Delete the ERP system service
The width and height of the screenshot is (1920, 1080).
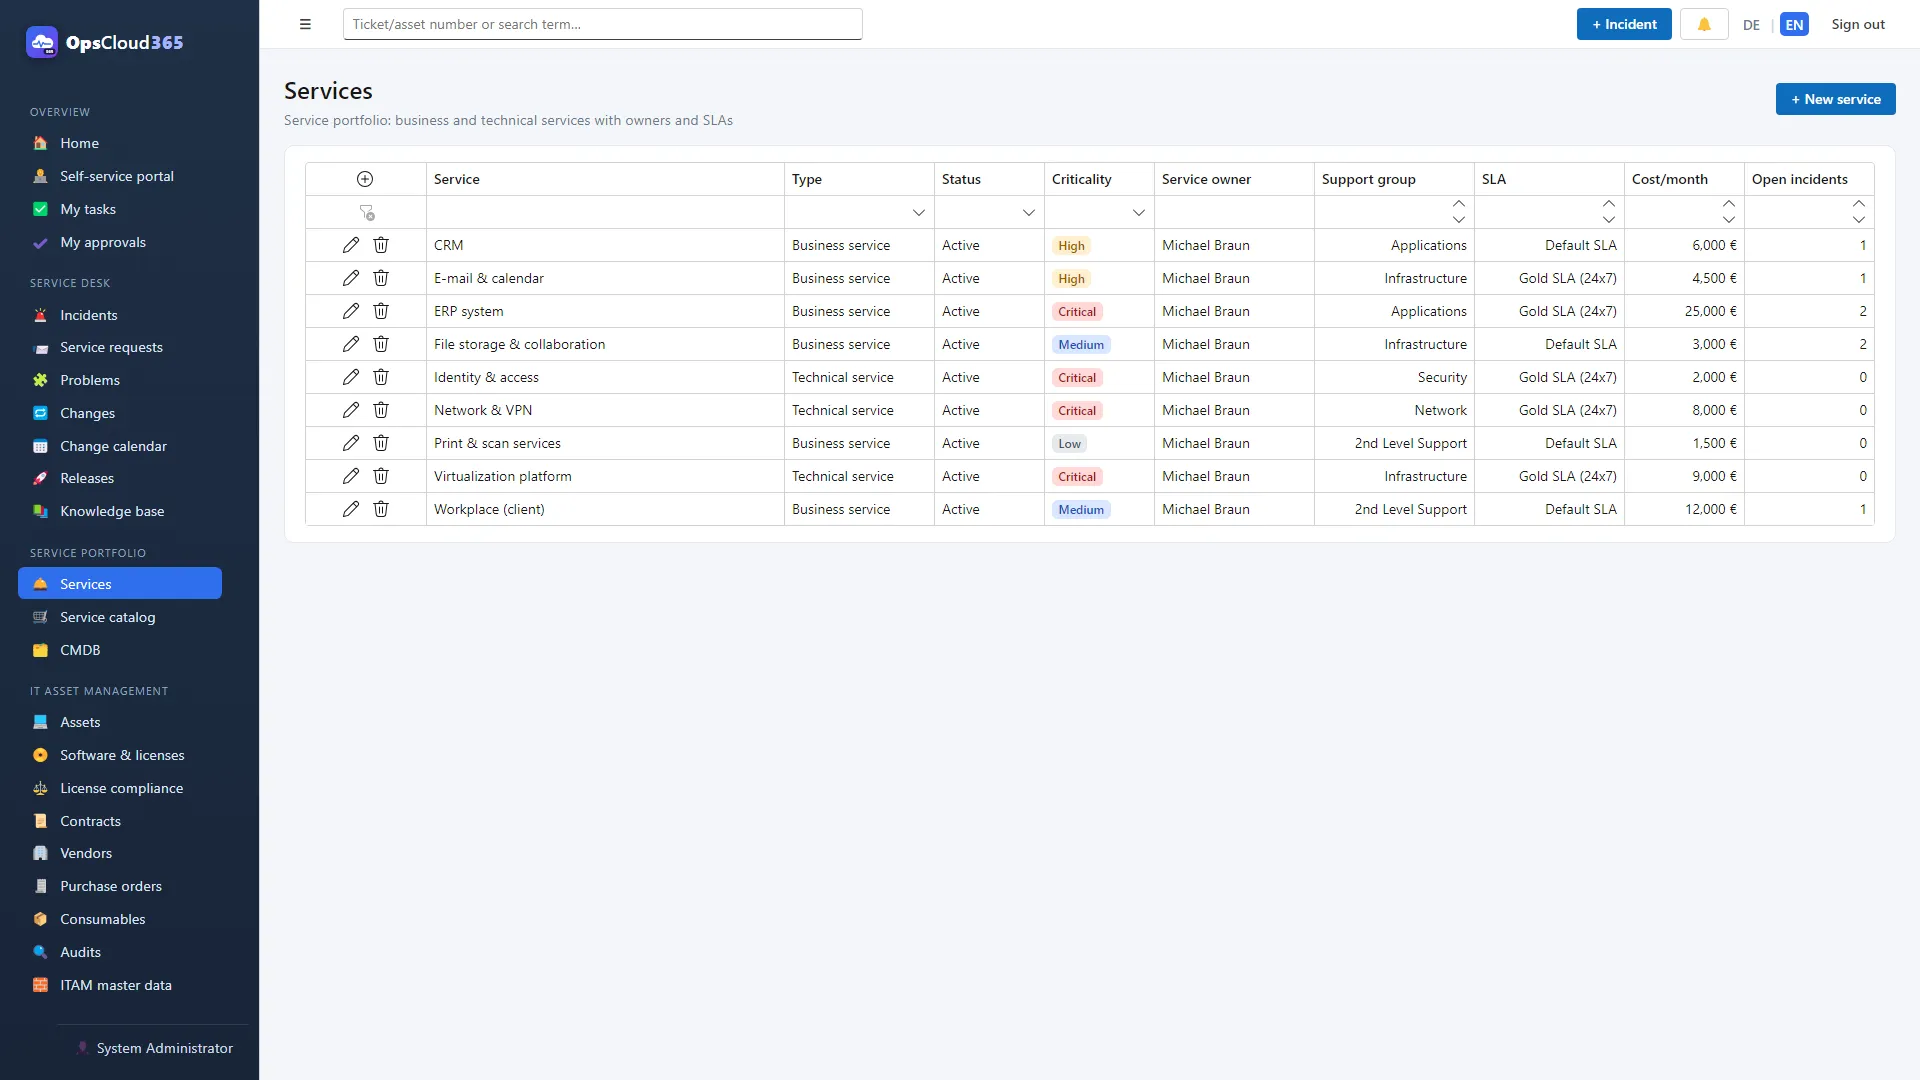pos(381,311)
